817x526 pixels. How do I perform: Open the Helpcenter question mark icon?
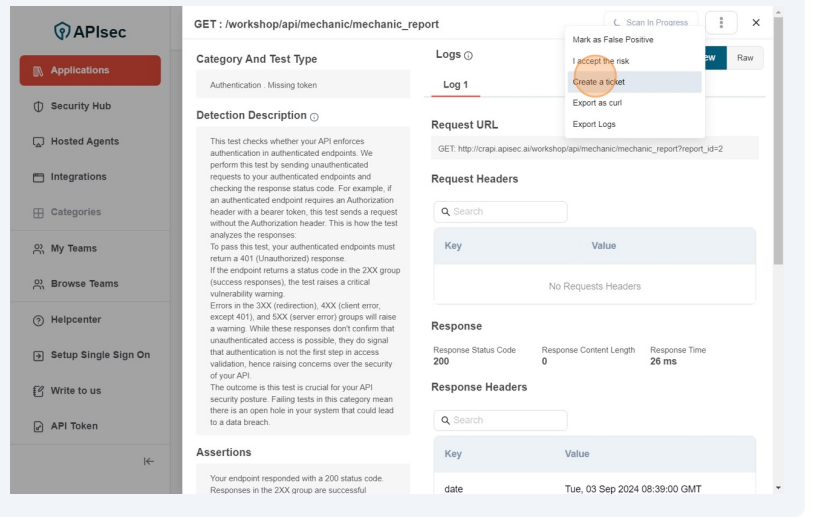pos(38,320)
